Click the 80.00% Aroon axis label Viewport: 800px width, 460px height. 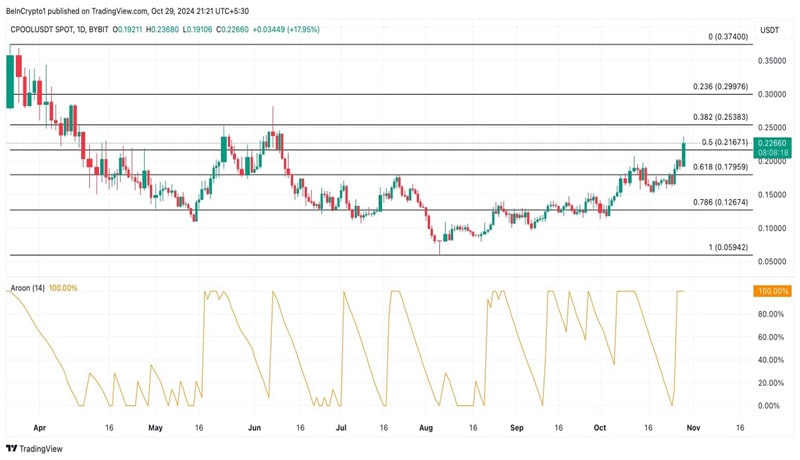(x=770, y=314)
